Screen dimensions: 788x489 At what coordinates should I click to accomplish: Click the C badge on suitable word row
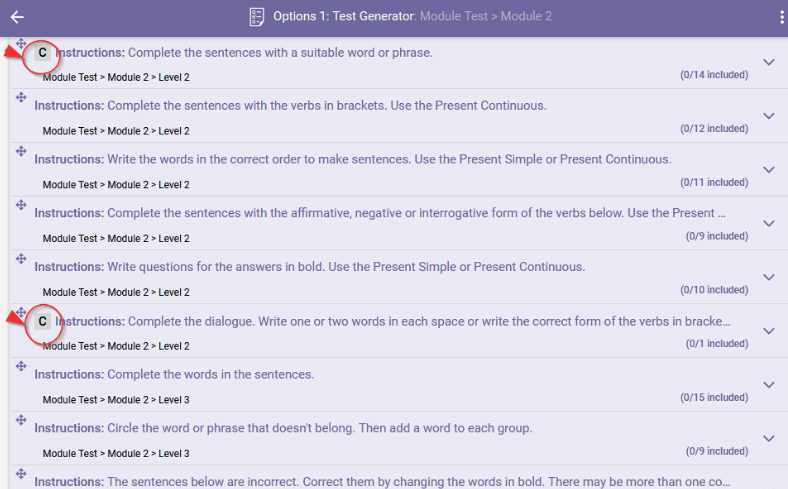coord(42,53)
